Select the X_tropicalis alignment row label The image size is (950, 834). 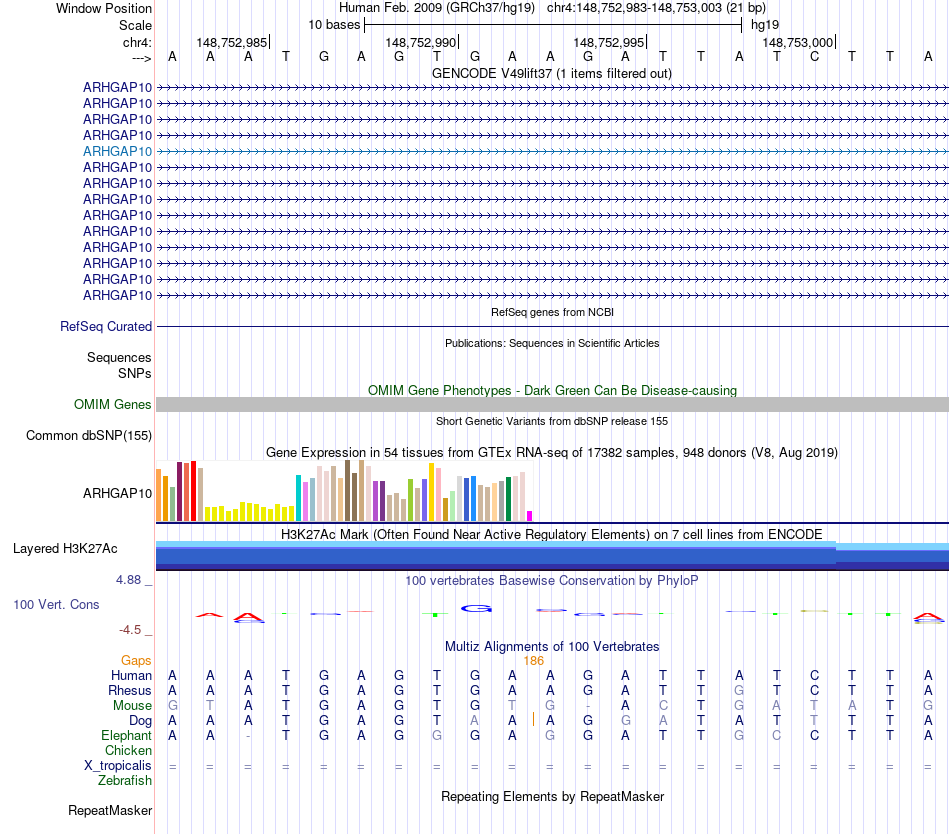coord(118,766)
